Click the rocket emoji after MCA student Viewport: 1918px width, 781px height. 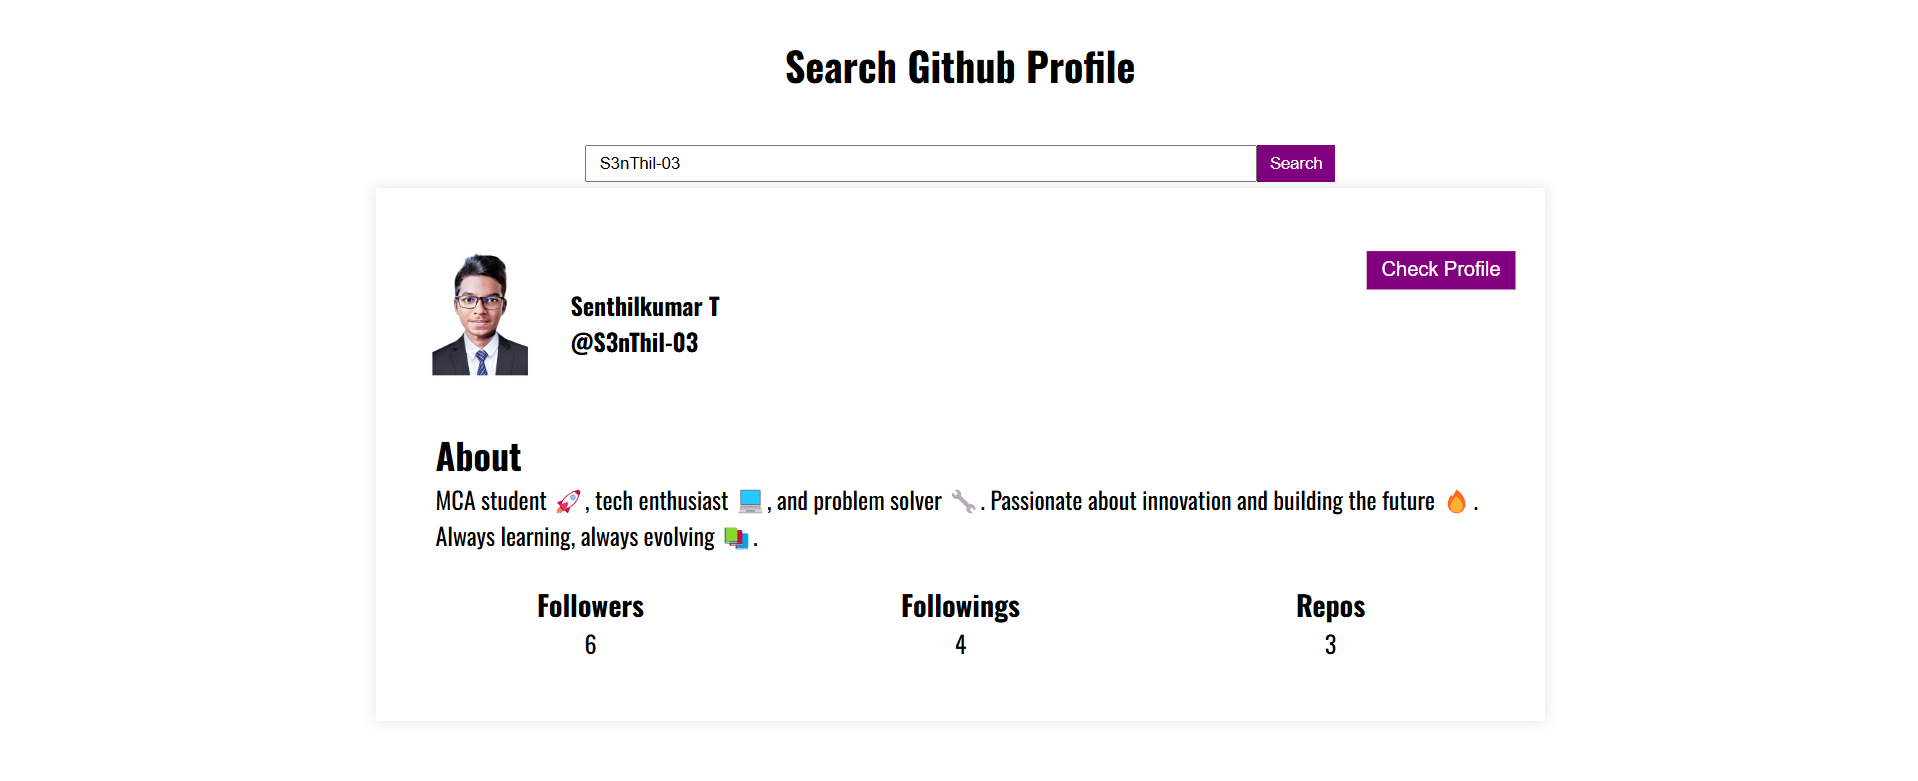click(x=568, y=501)
